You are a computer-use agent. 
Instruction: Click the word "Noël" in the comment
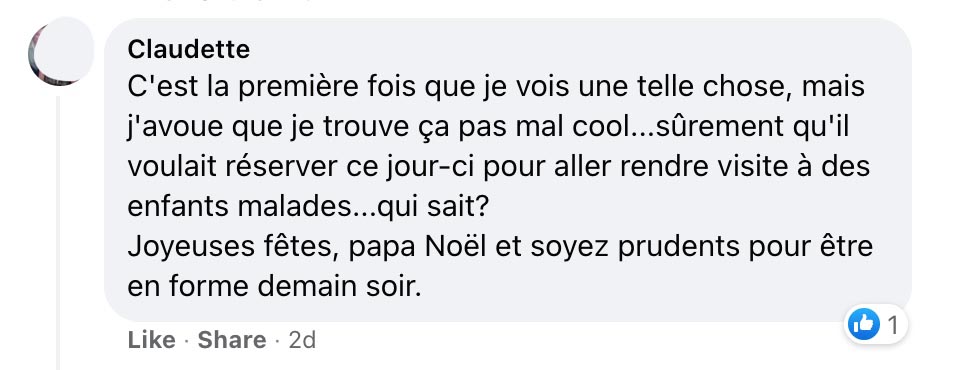tap(456, 247)
